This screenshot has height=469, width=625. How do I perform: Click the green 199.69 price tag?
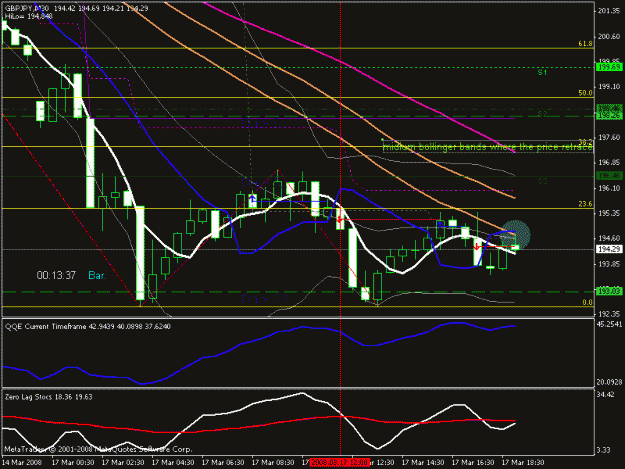pyautogui.click(x=609, y=67)
